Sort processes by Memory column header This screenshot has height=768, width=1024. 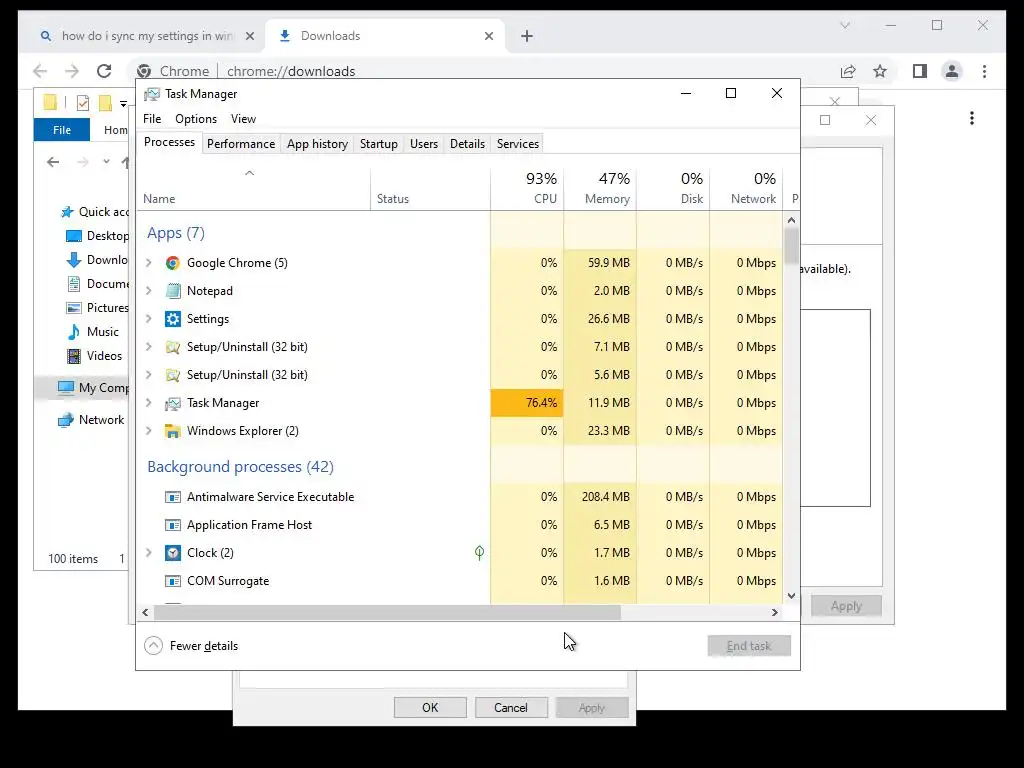point(600,188)
